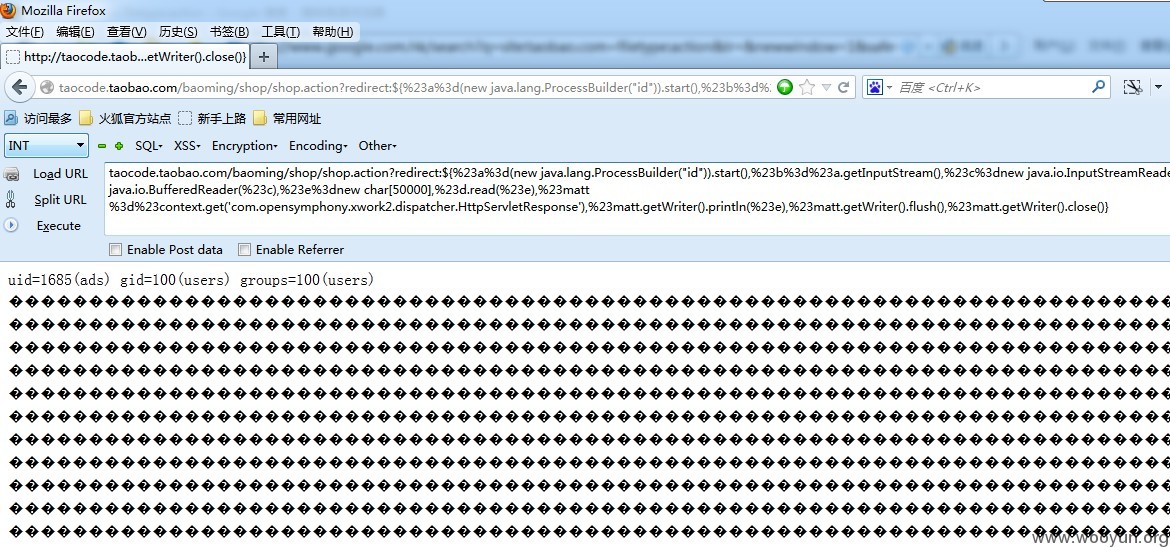Open the 帮助(H) menu
Screen dimensions: 1170x547
(x=333, y=31)
